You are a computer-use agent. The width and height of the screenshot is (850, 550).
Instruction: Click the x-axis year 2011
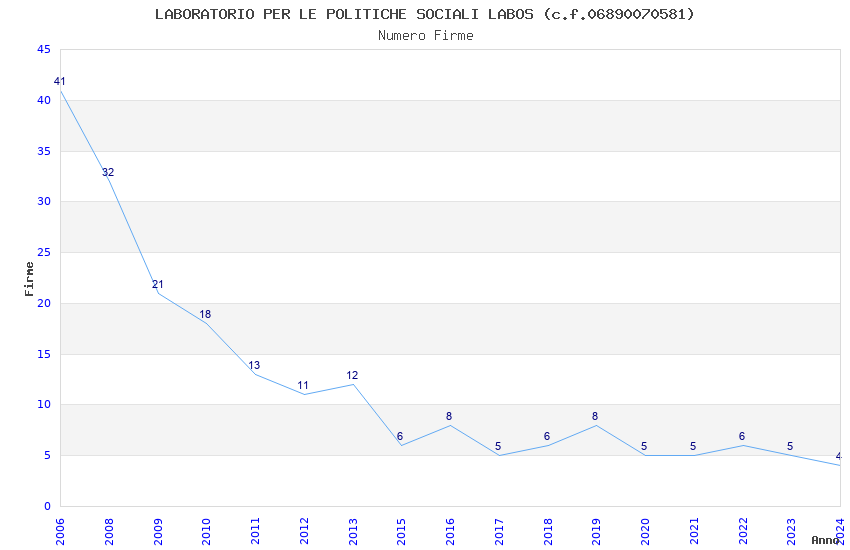[x=255, y=531]
